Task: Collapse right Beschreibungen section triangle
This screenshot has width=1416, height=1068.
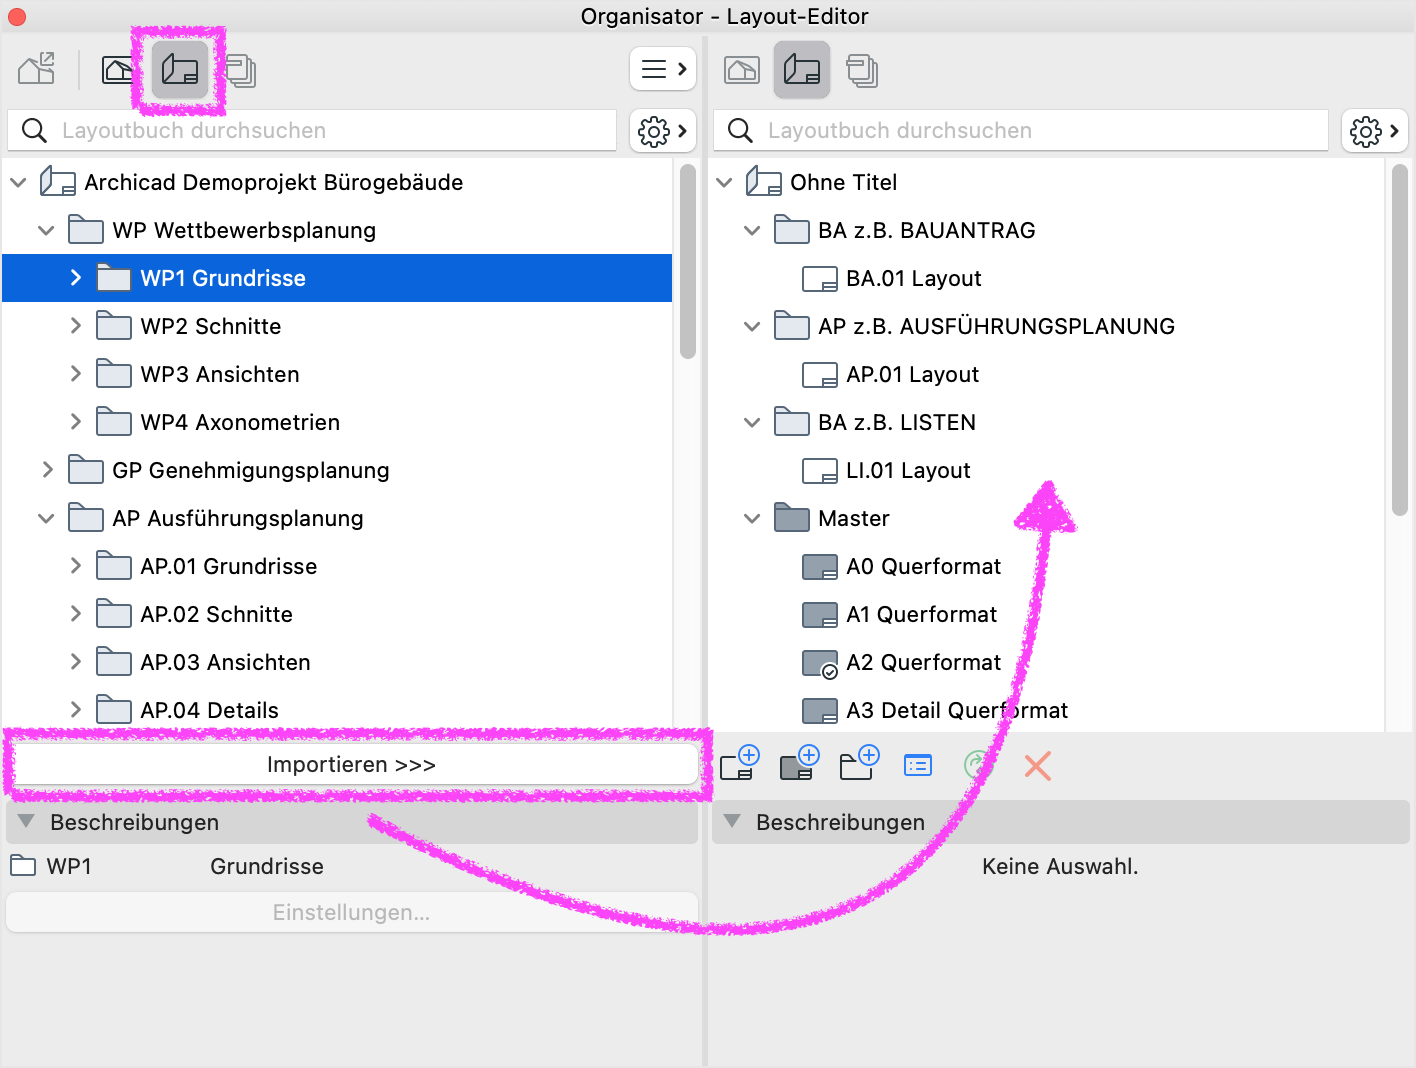Action: click(x=732, y=822)
